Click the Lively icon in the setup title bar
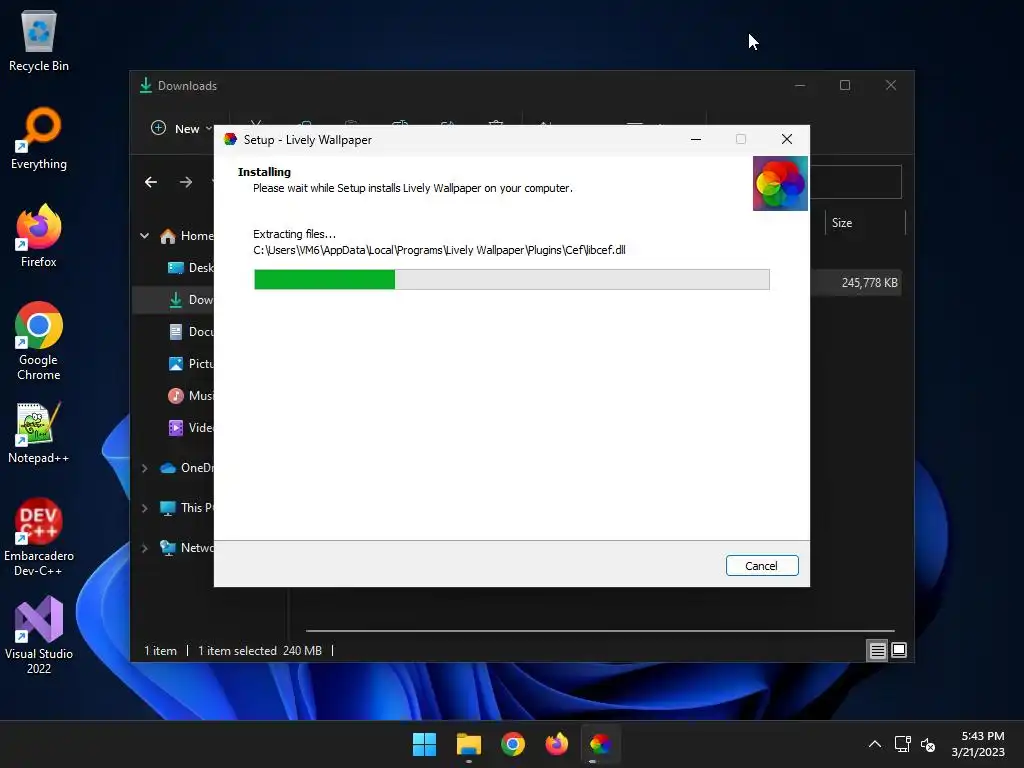This screenshot has width=1024, height=768. (x=230, y=139)
